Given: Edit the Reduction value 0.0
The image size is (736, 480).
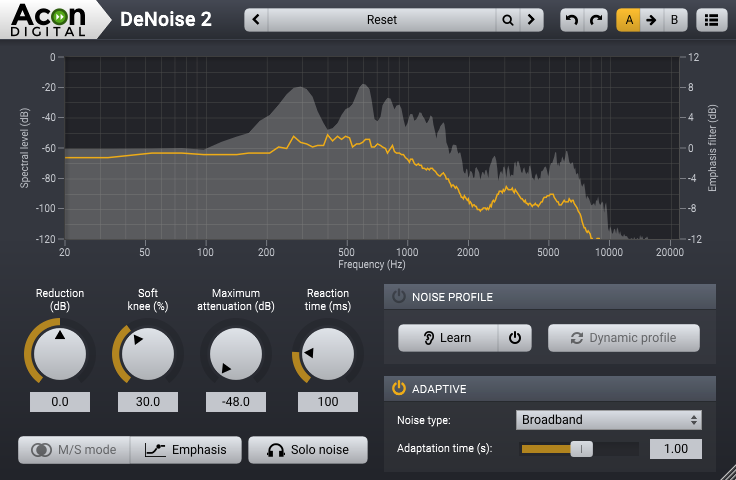Looking at the screenshot, I should tap(60, 402).
